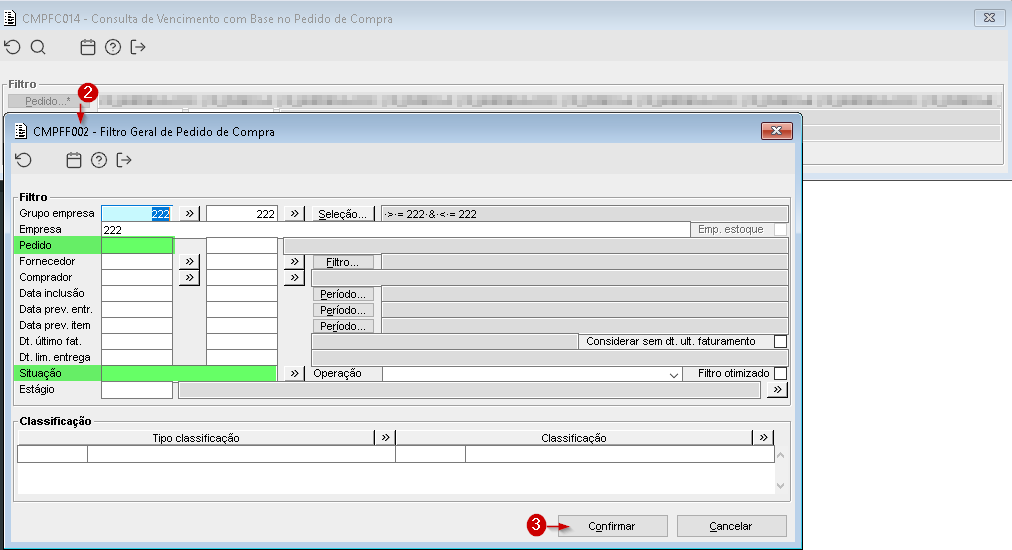Viewport: 1012px width, 550px height.
Task: Click the Filtro... button for Fornecedor
Action: tap(343, 262)
